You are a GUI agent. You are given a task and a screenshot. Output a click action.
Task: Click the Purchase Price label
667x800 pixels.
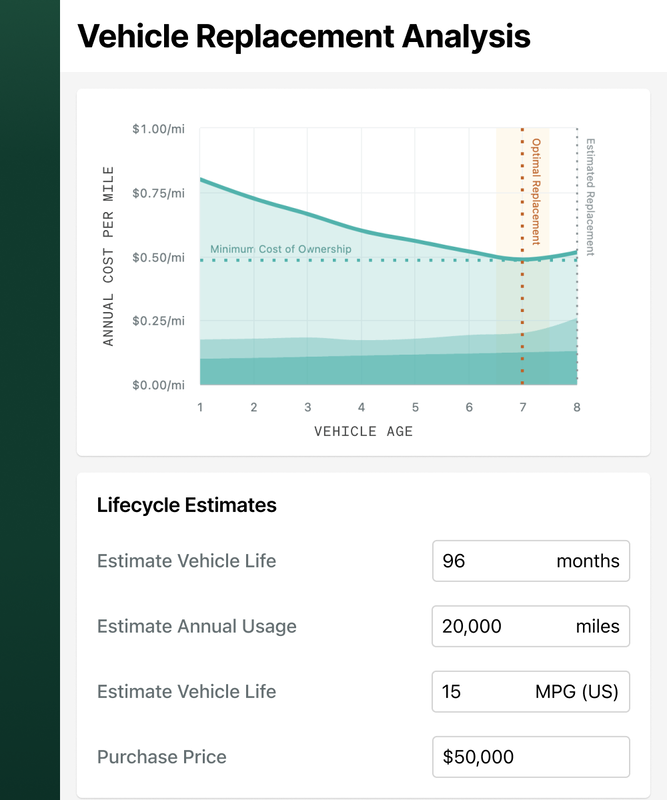click(x=162, y=757)
